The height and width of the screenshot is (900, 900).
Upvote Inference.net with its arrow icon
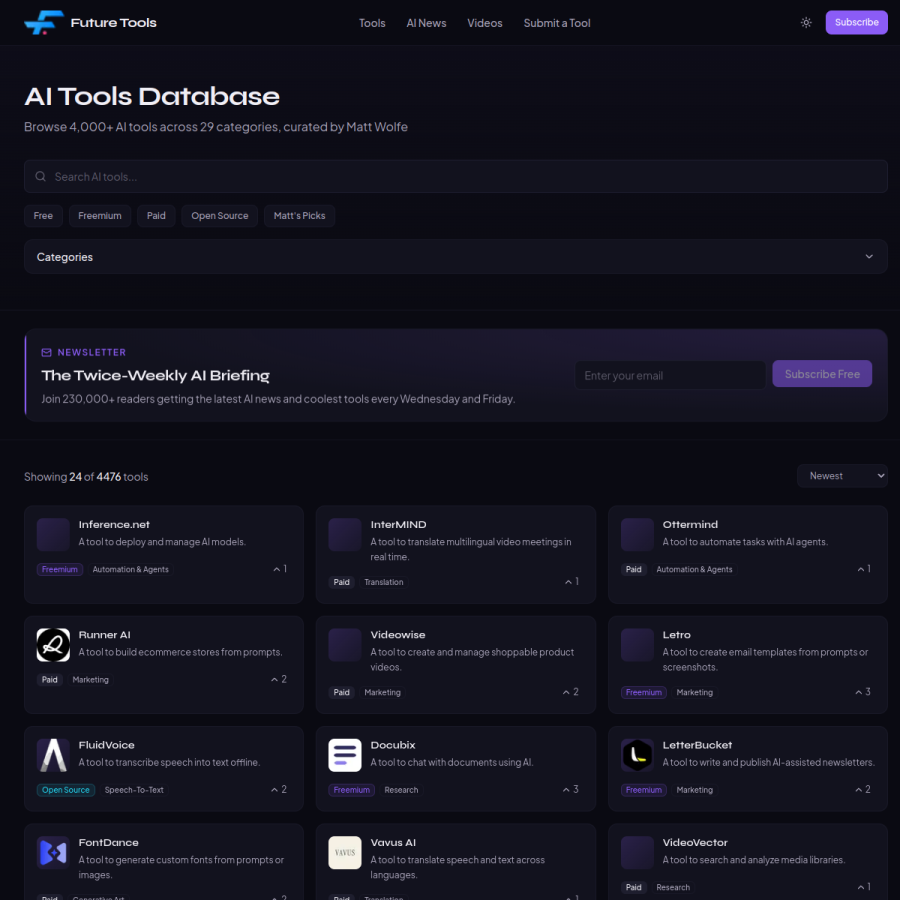277,569
